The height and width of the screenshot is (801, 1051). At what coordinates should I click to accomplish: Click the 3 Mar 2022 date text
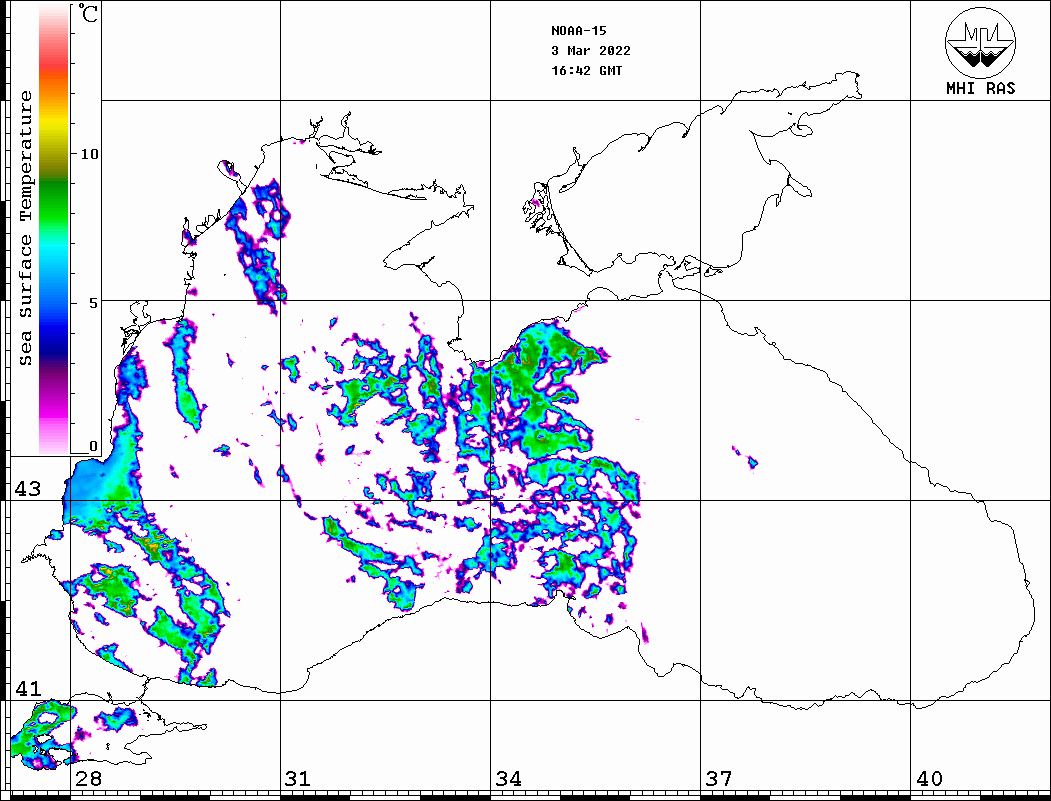591,51
